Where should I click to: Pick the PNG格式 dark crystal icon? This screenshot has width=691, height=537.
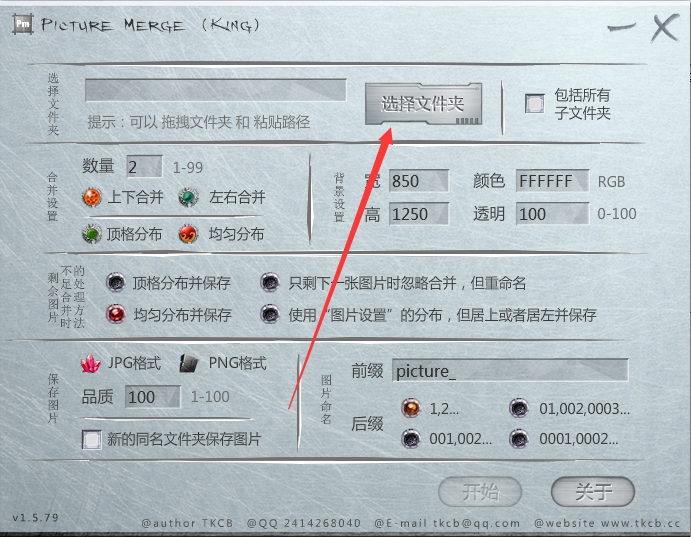(x=189, y=363)
